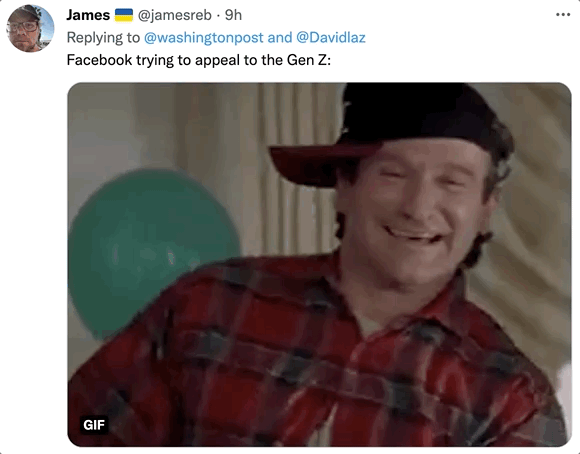The height and width of the screenshot is (454, 580).
Task: Click the word 'and' between mentions
Action: pyautogui.click(x=280, y=38)
